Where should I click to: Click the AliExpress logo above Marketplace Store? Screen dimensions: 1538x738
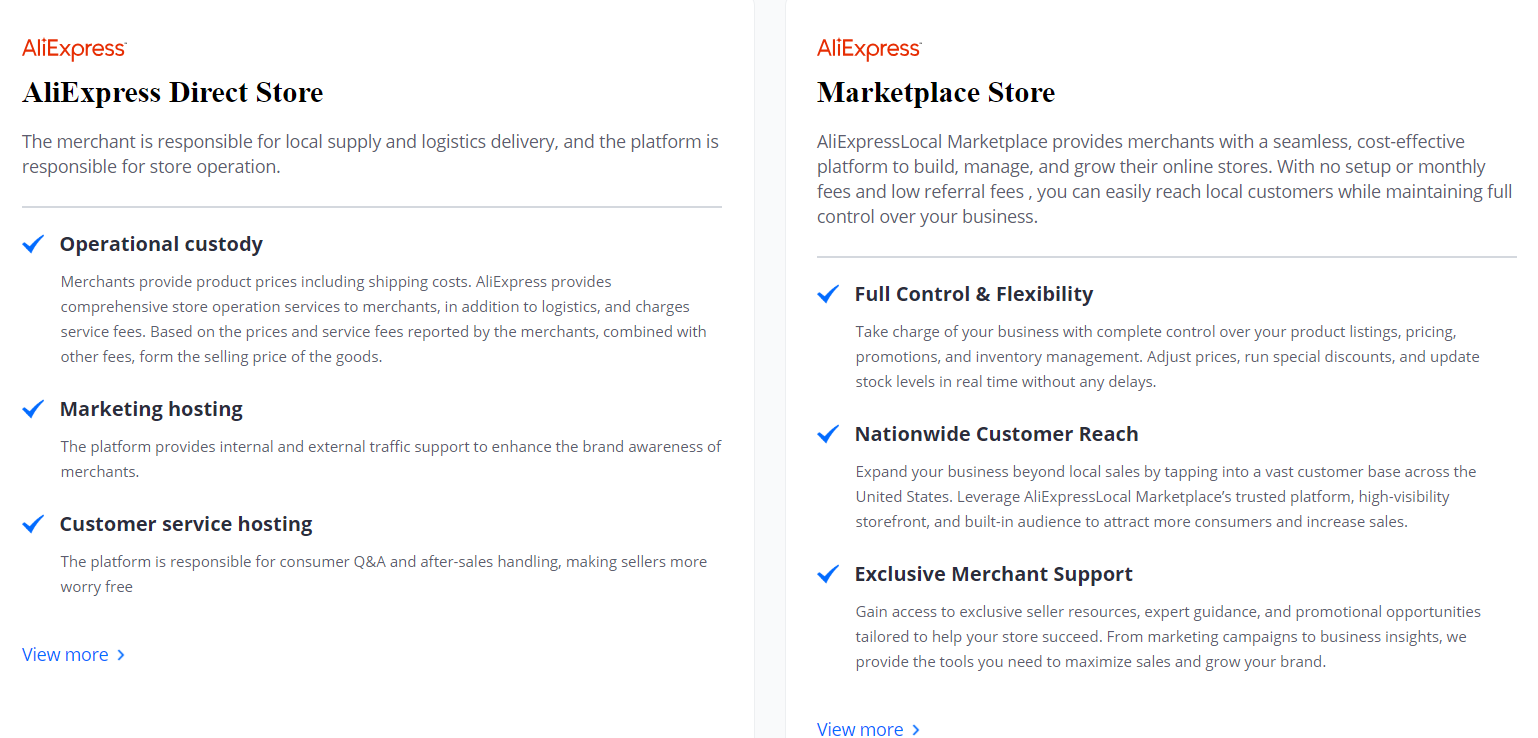point(869,47)
